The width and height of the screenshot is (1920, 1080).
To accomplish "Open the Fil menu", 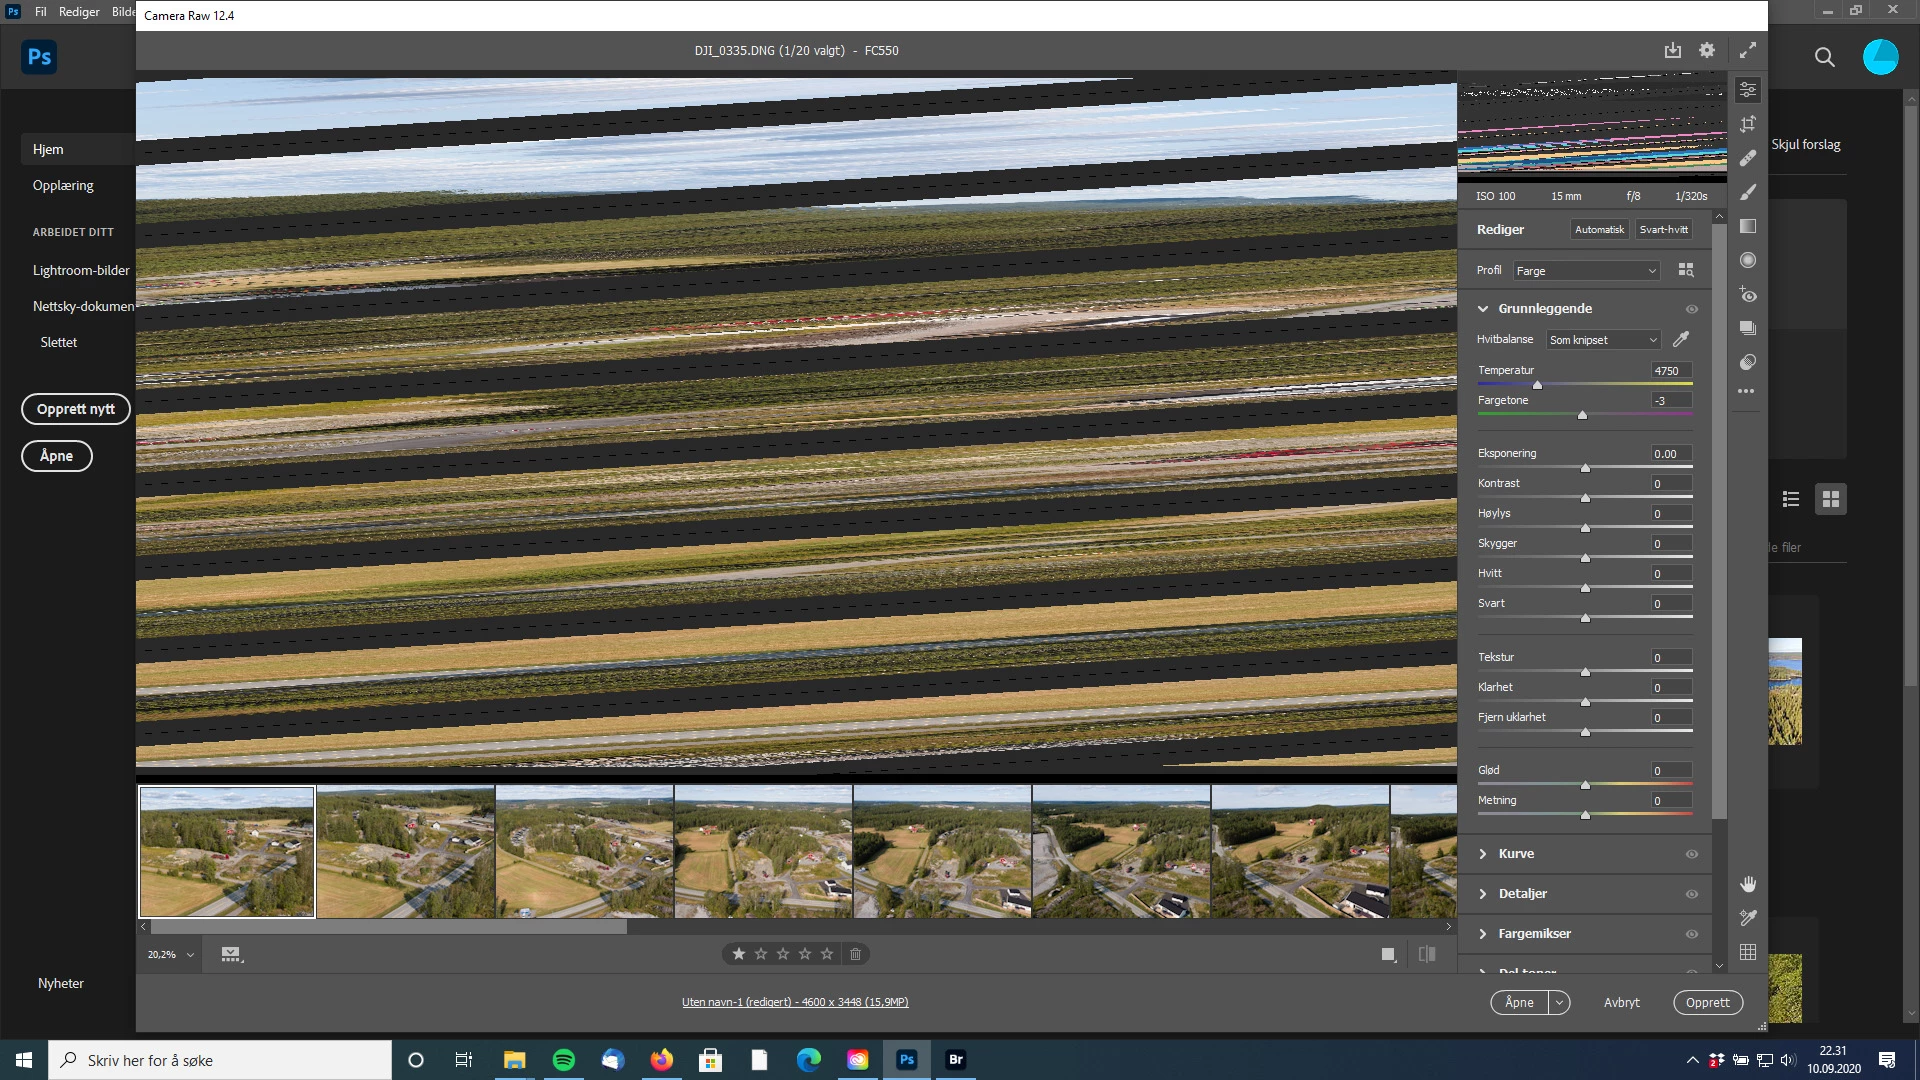I will [x=41, y=11].
